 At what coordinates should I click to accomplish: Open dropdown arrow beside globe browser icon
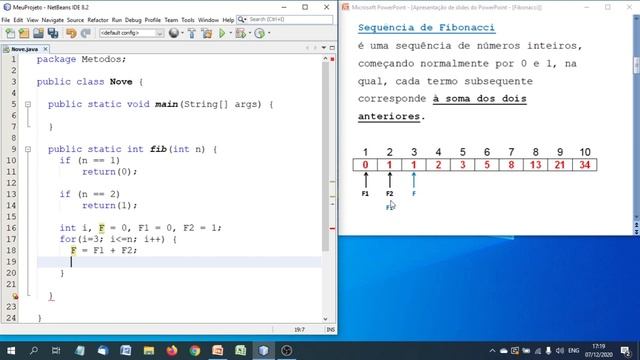182,33
